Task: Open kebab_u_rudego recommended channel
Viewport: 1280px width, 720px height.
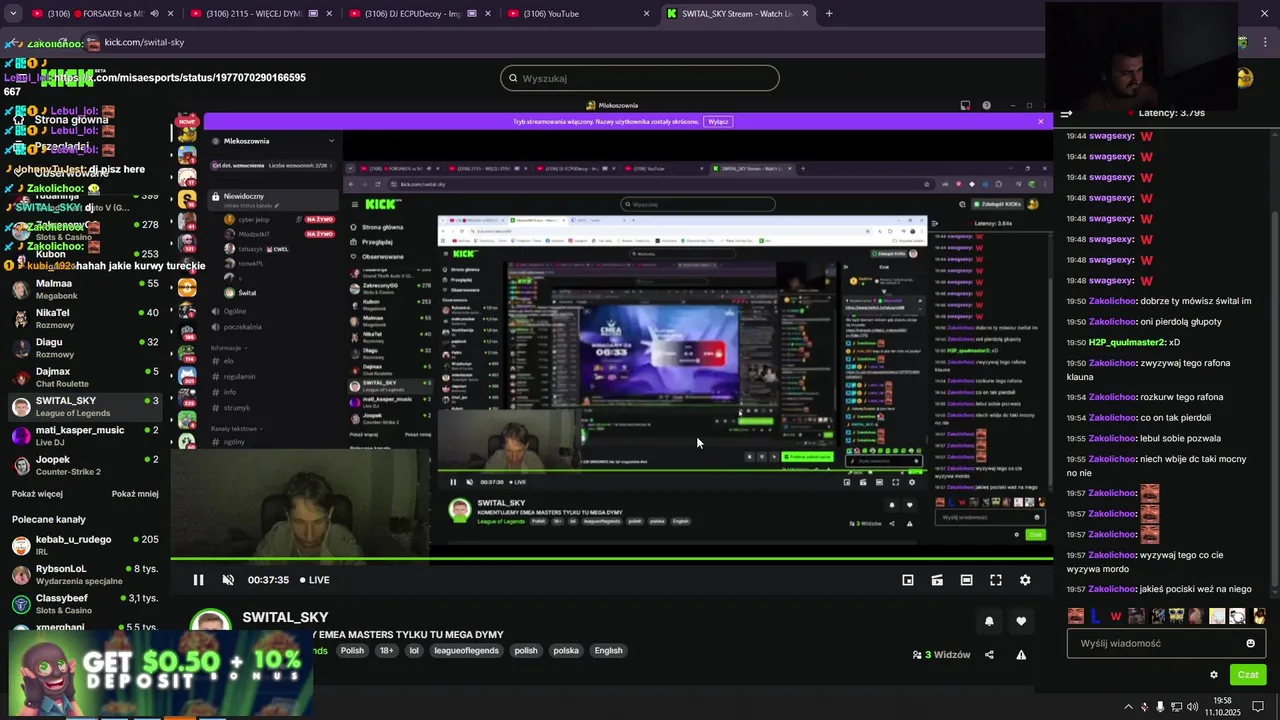Action: coord(85,545)
